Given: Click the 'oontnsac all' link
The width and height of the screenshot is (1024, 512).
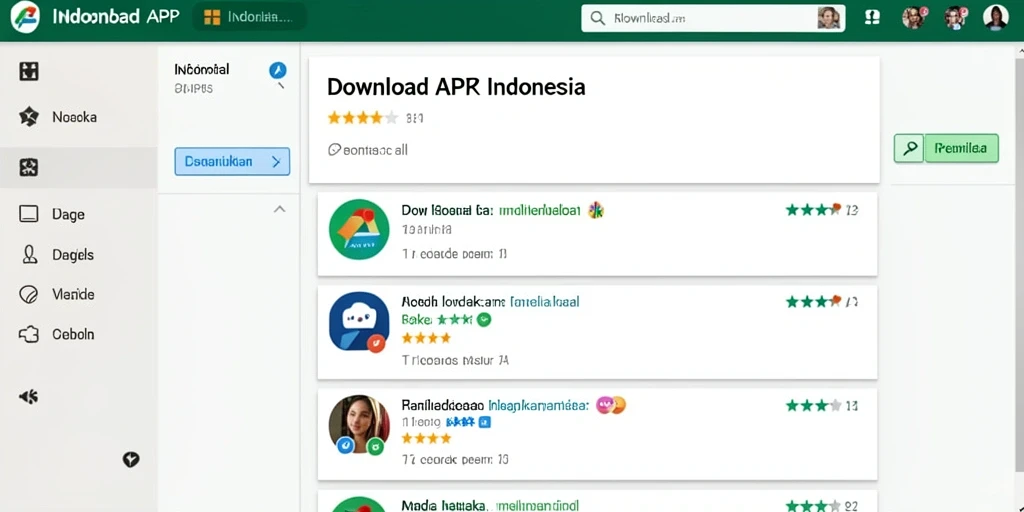Looking at the screenshot, I should tap(368, 150).
